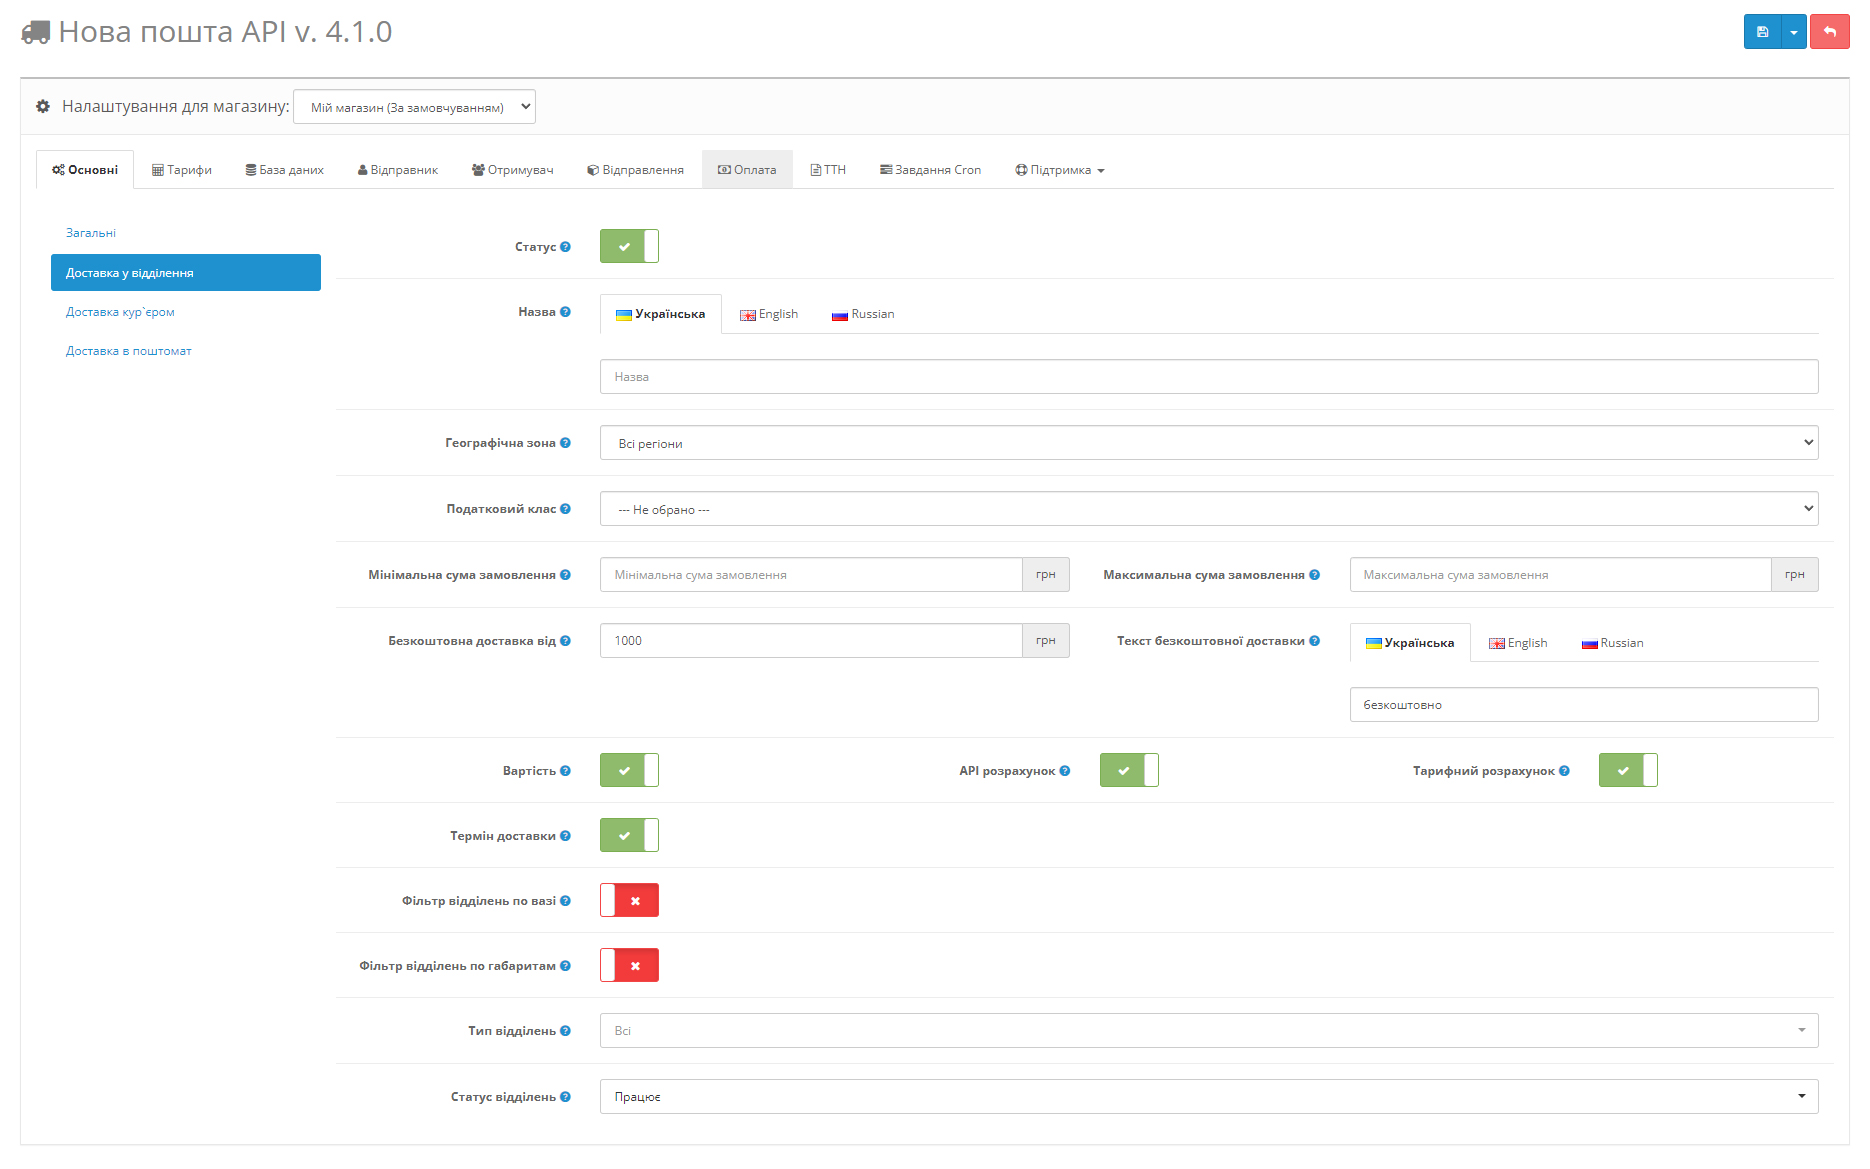Toggle the Статус switch

[x=629, y=246]
